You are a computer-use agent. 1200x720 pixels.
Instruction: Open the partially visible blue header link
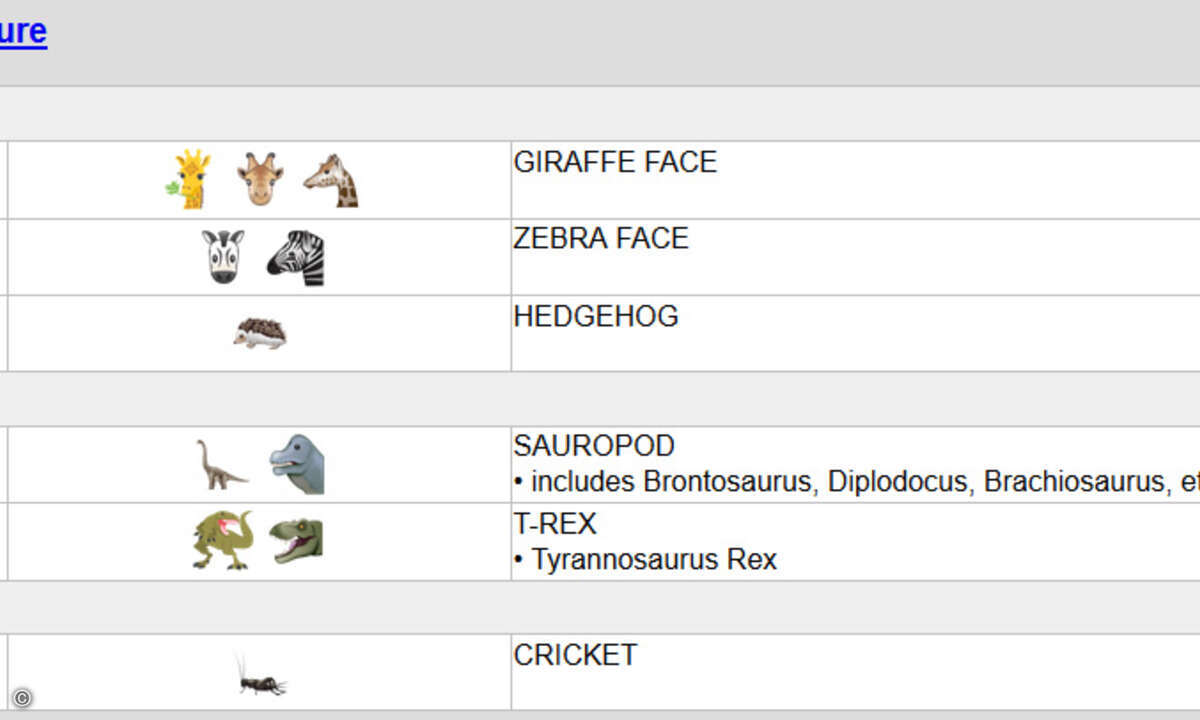[23, 32]
